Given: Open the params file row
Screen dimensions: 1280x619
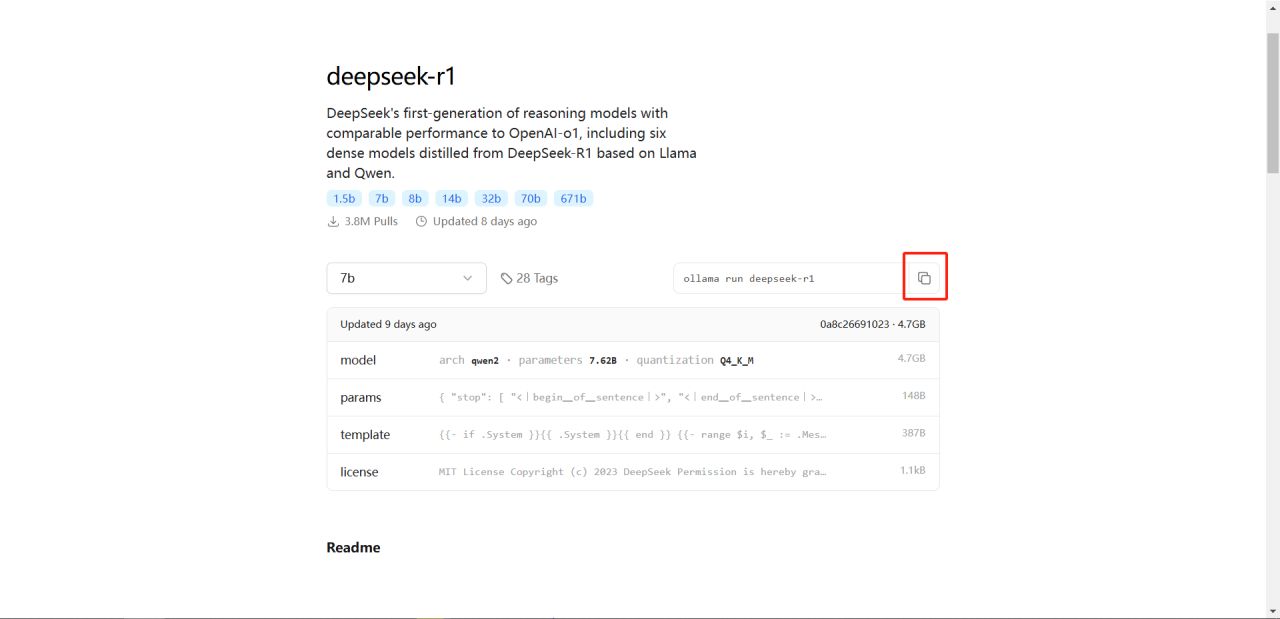Looking at the screenshot, I should coord(633,397).
